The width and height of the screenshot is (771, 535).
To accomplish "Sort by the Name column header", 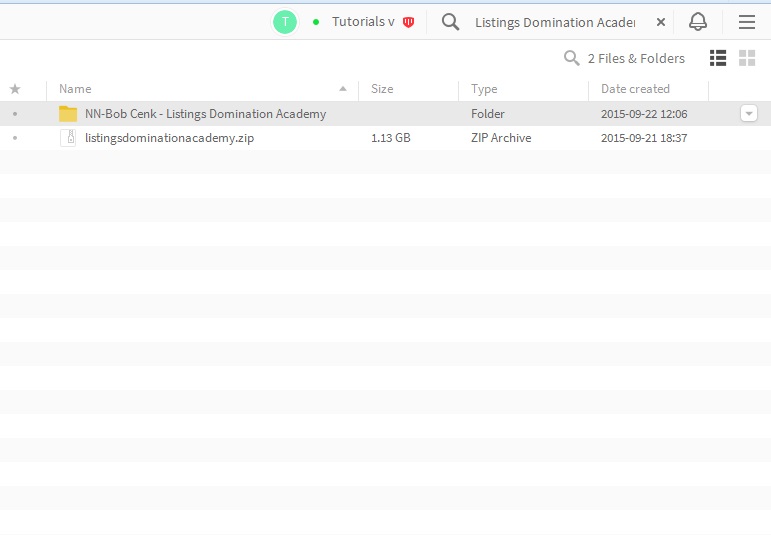I will coord(75,89).
